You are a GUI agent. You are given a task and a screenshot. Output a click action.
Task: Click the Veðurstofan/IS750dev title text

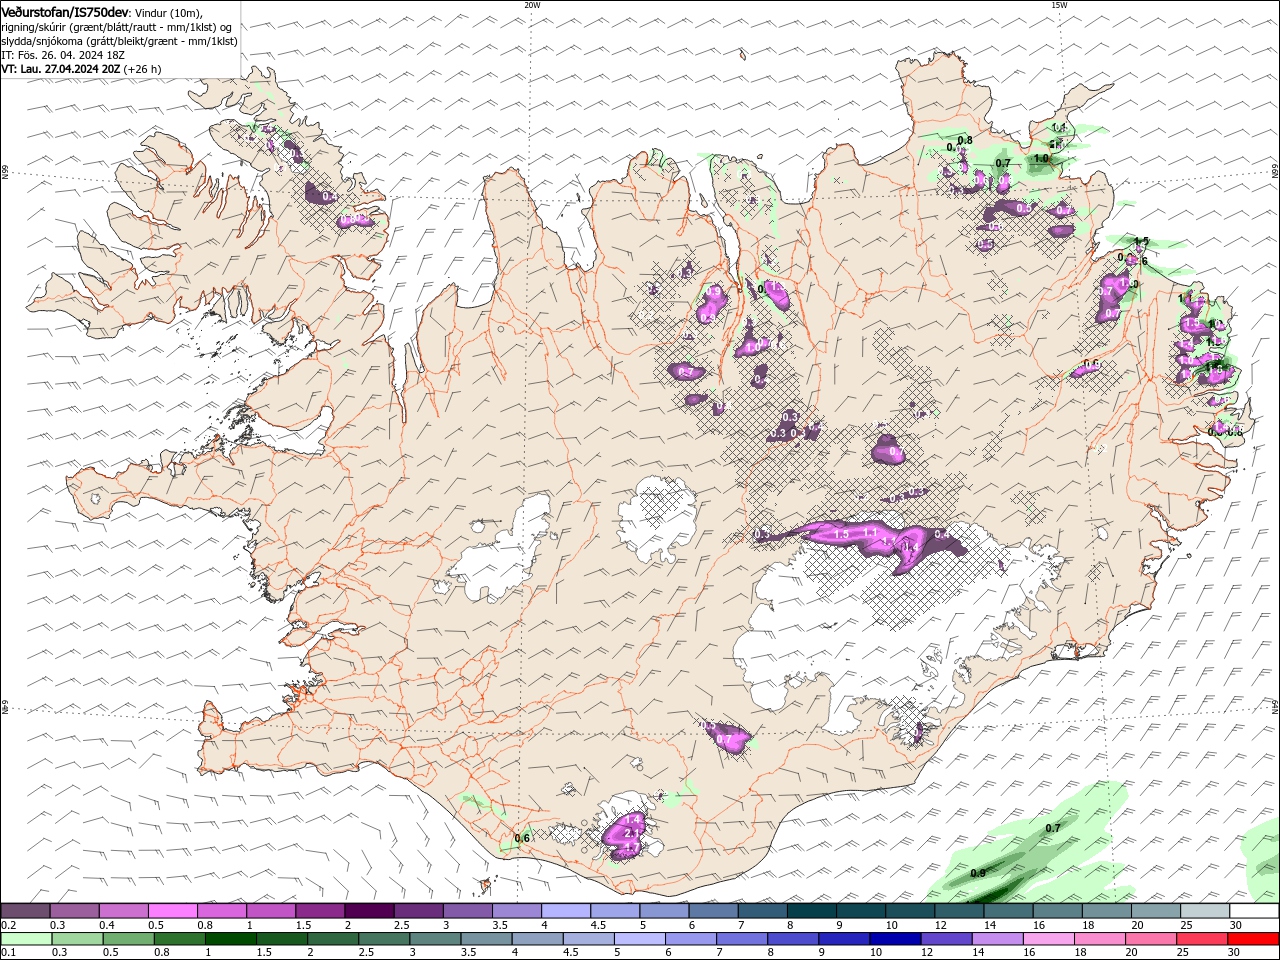pos(65,11)
